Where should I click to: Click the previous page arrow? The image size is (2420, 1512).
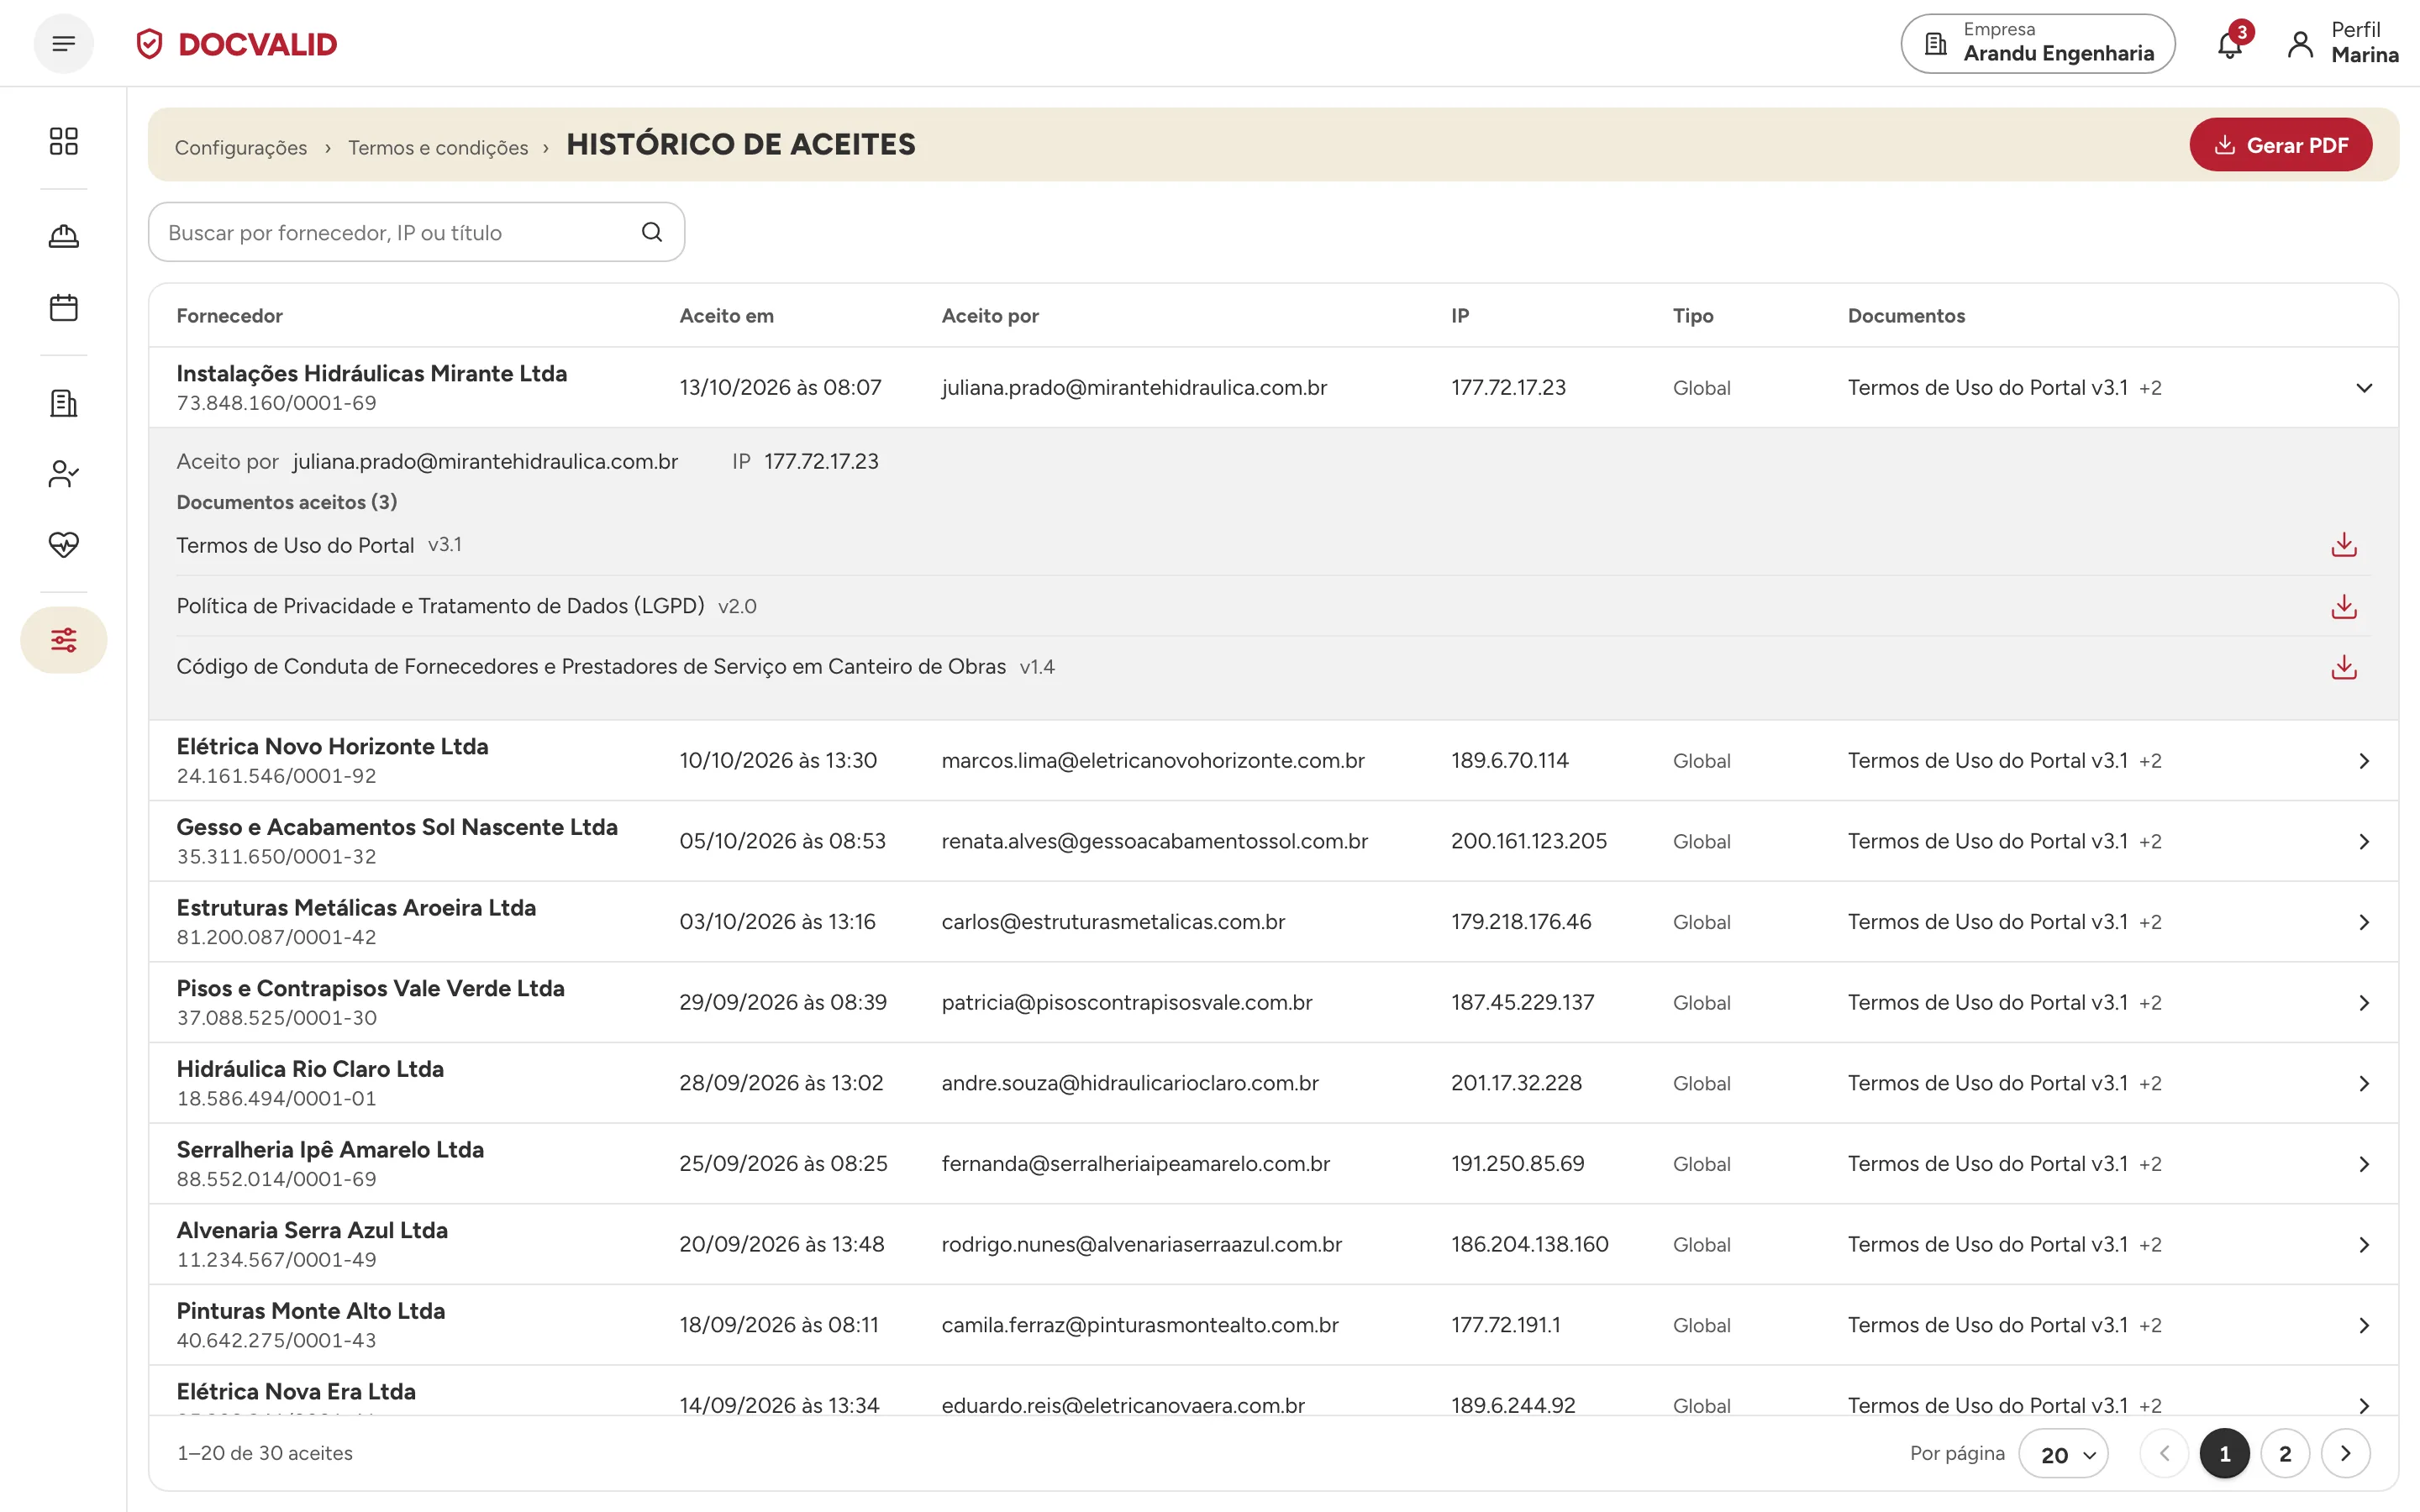(2165, 1454)
